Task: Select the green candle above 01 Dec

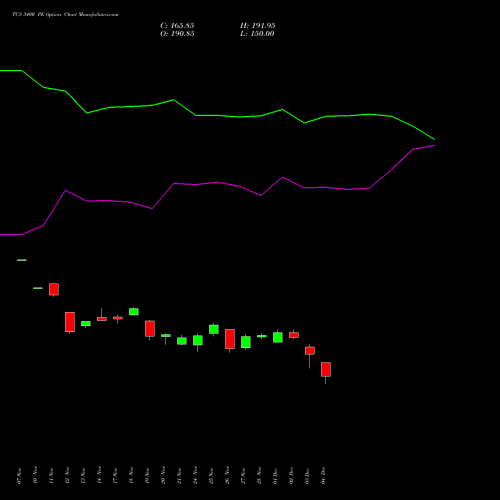Action: click(x=278, y=337)
